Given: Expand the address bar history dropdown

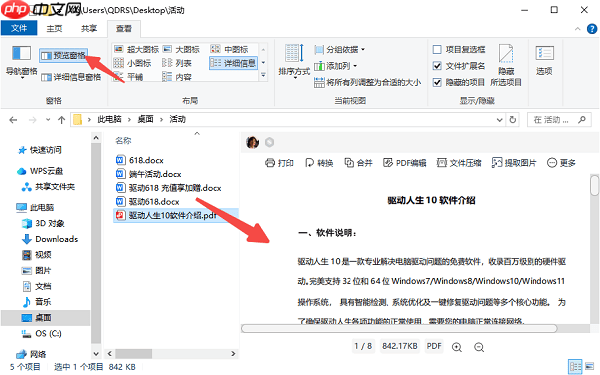Looking at the screenshot, I should [499, 120].
